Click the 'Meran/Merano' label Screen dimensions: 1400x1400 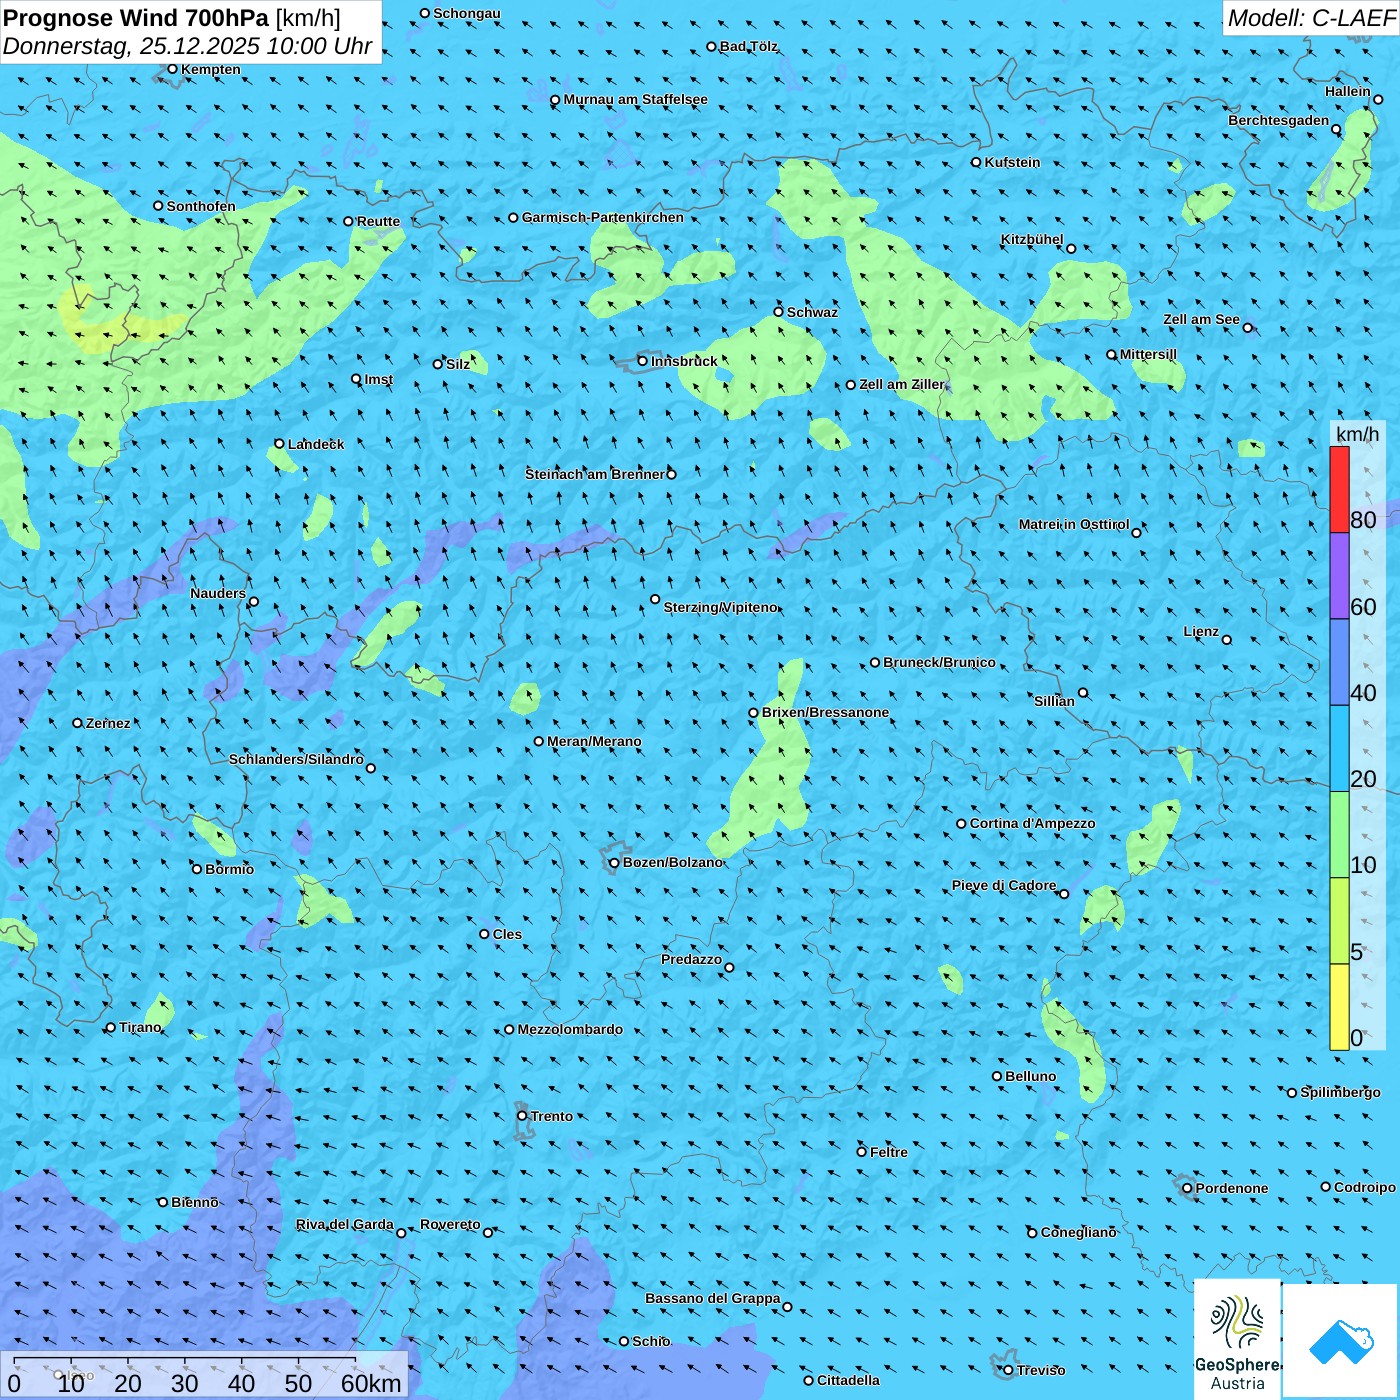(594, 741)
